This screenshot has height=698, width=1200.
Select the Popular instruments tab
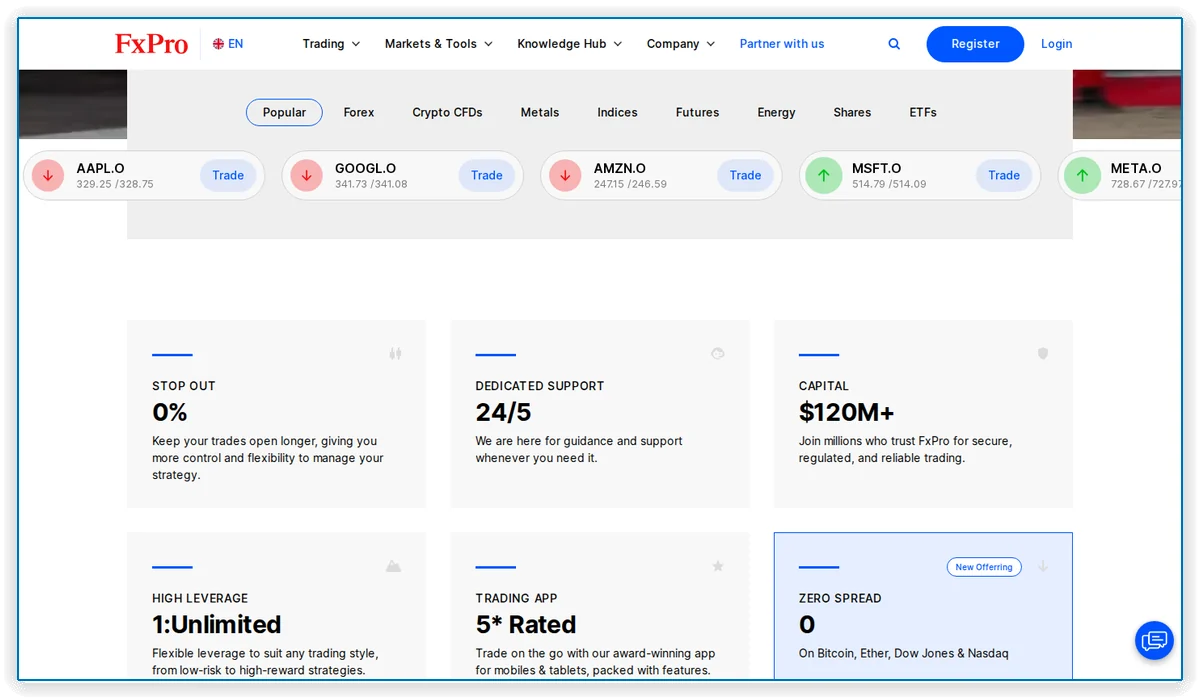284,113
